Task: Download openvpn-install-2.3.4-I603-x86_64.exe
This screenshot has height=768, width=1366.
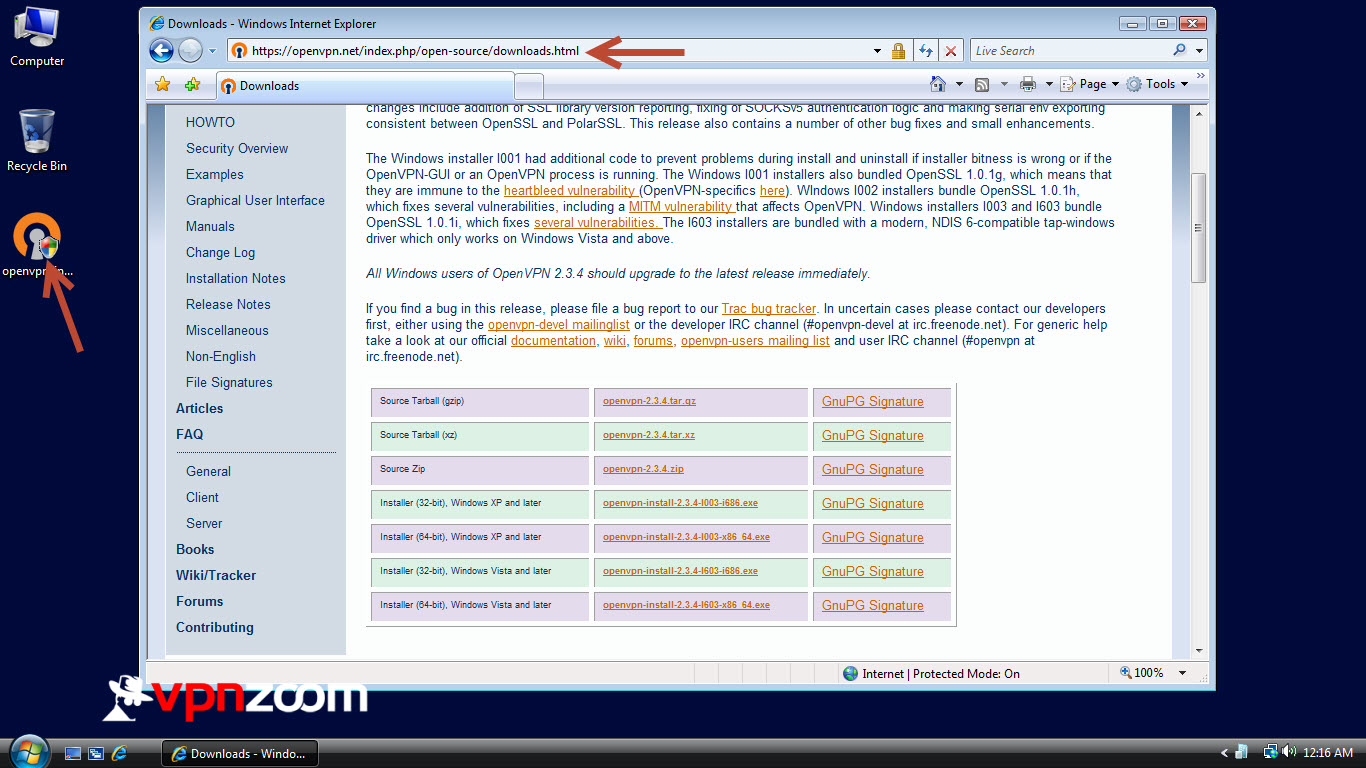Action: 686,605
